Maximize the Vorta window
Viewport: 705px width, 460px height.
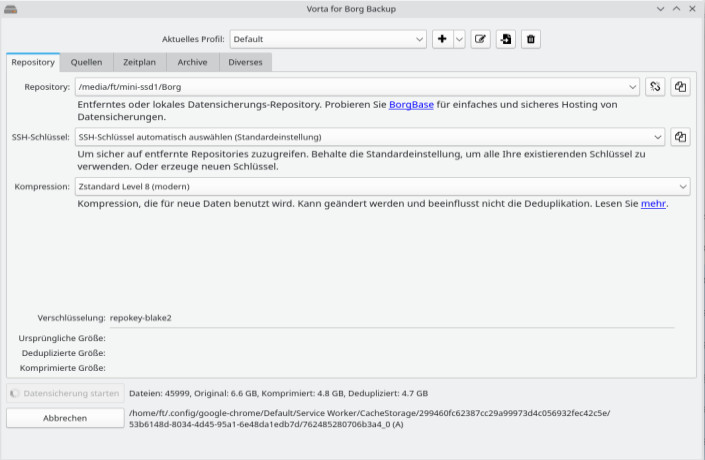(x=677, y=9)
